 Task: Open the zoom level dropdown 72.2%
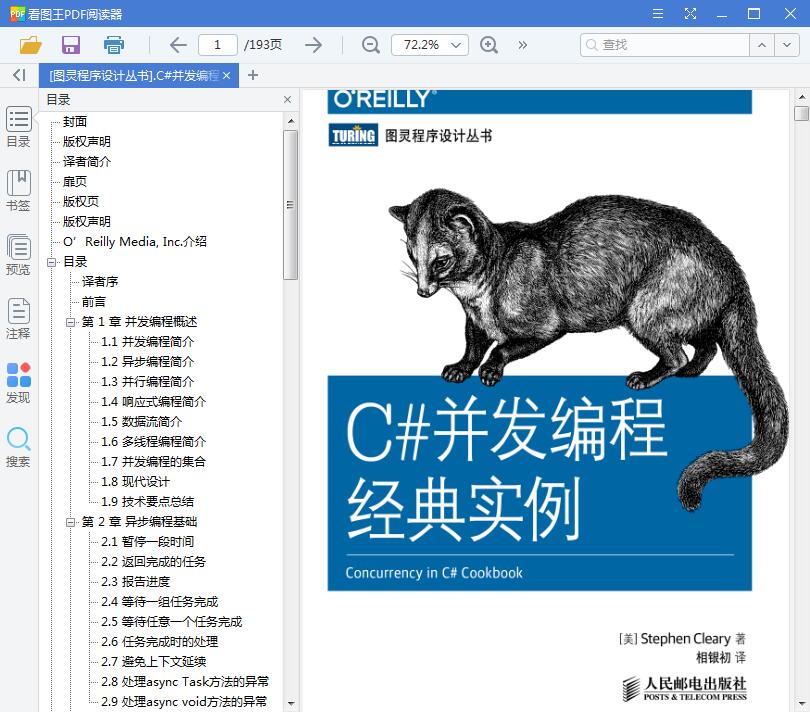430,45
